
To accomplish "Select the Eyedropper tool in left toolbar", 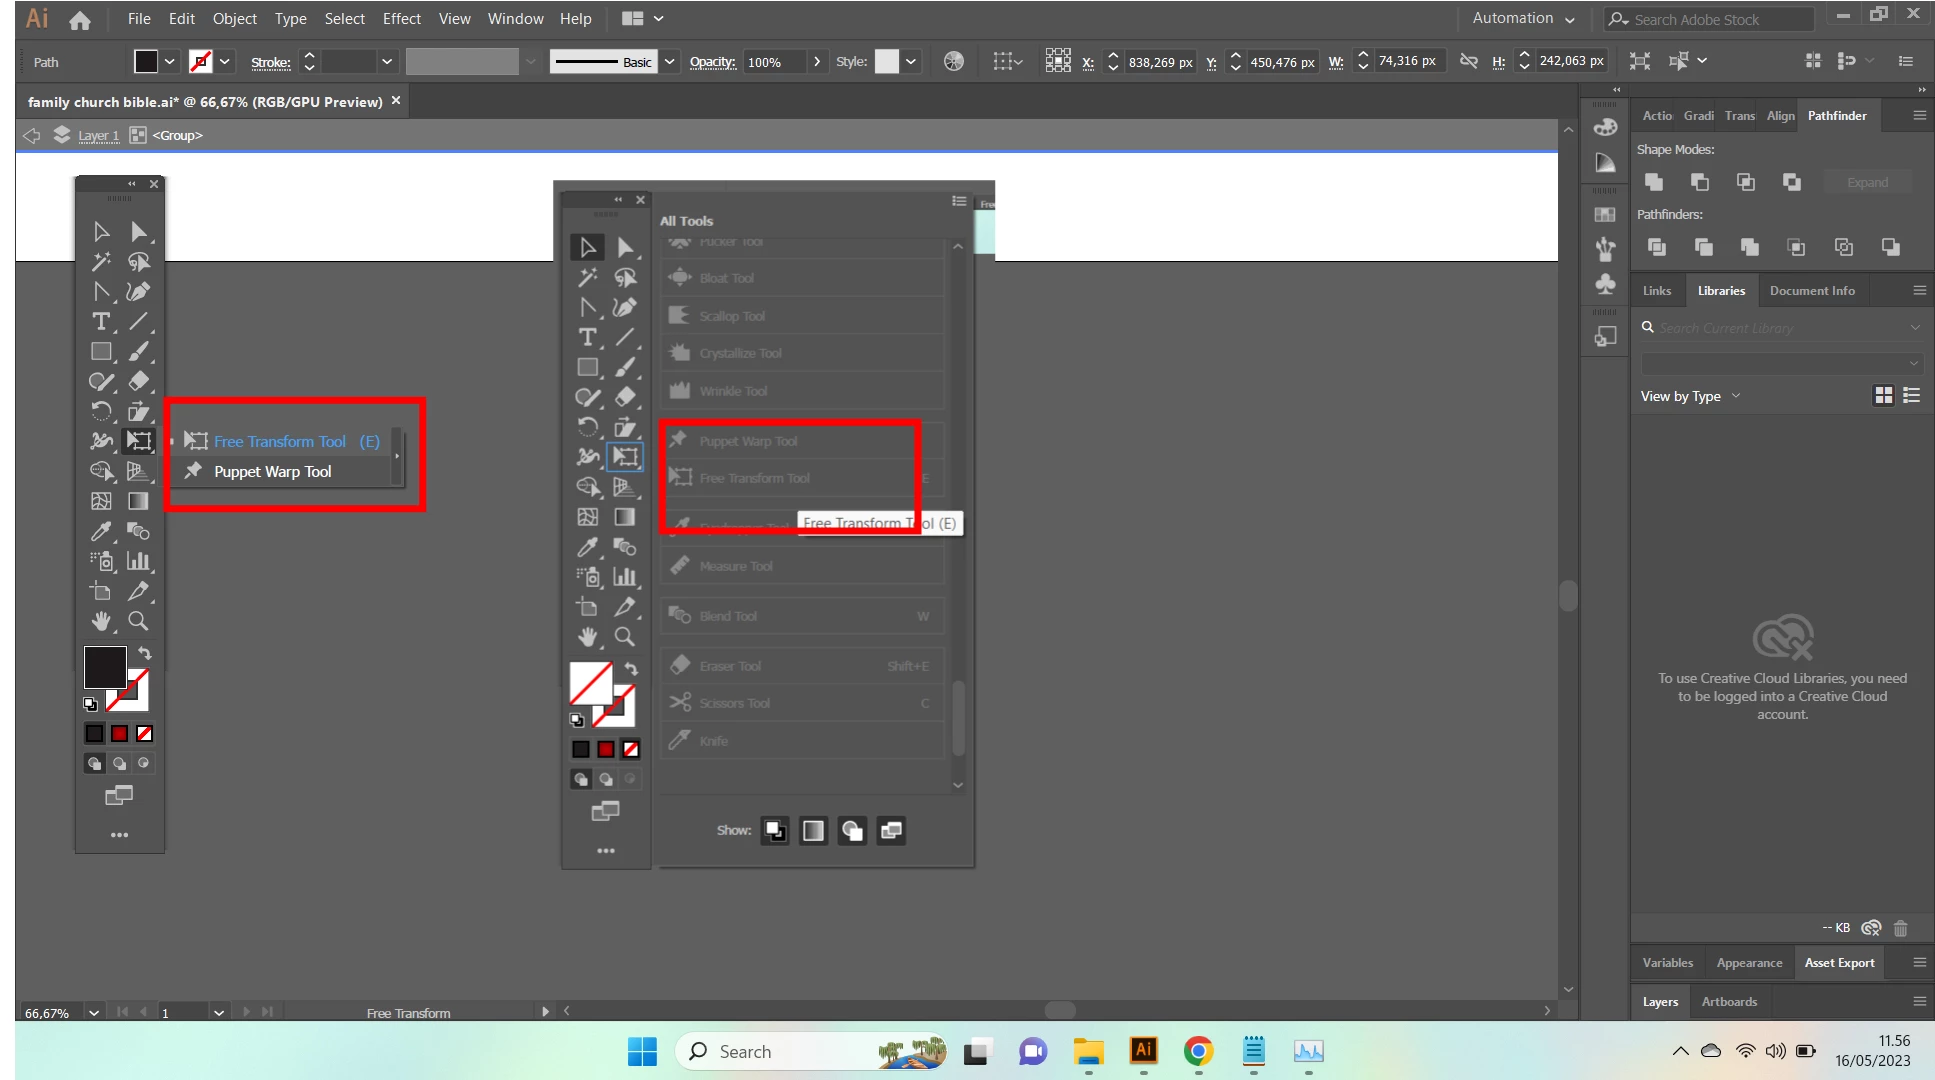I will point(101,531).
